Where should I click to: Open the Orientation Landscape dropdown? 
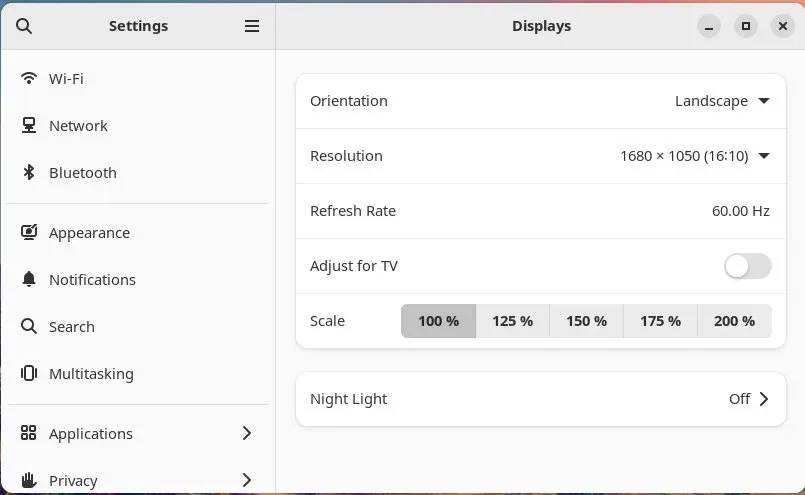point(722,101)
